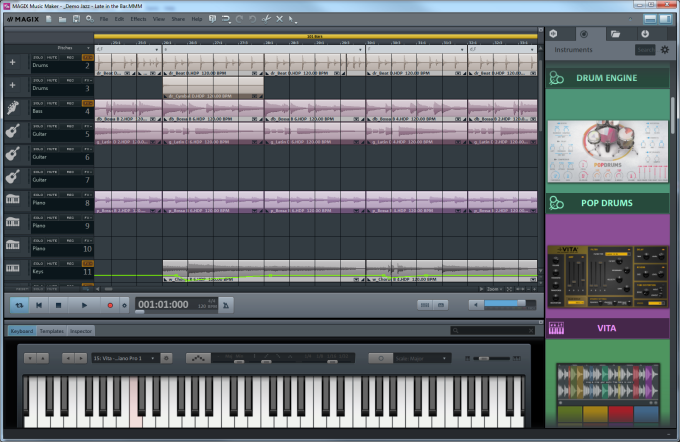Click the guitar icon on track 6
The image size is (680, 442).
(x=13, y=154)
